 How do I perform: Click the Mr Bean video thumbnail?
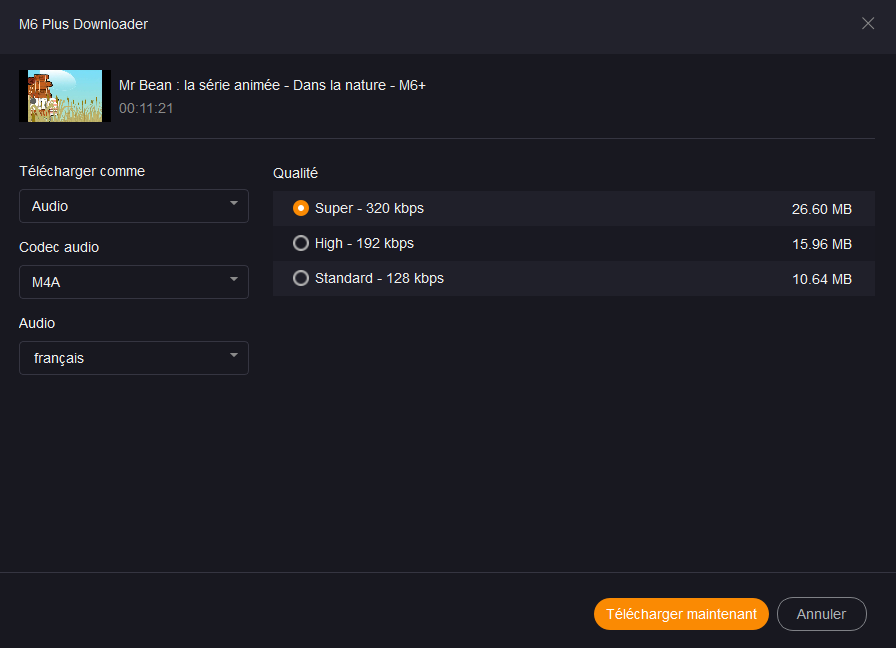[x=61, y=96]
